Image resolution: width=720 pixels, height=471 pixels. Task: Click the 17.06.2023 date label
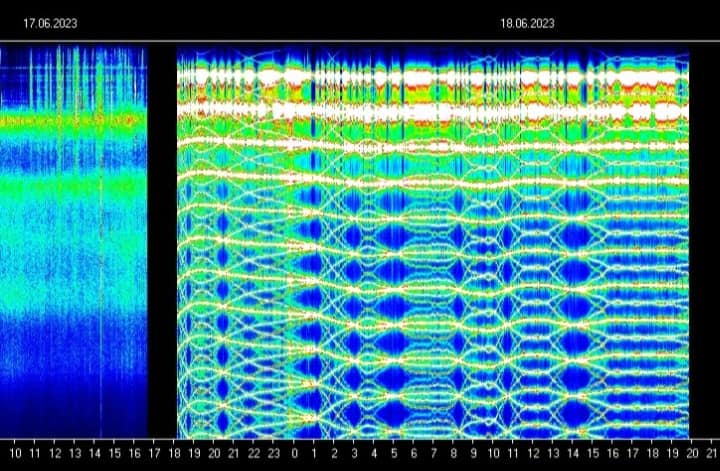50,23
